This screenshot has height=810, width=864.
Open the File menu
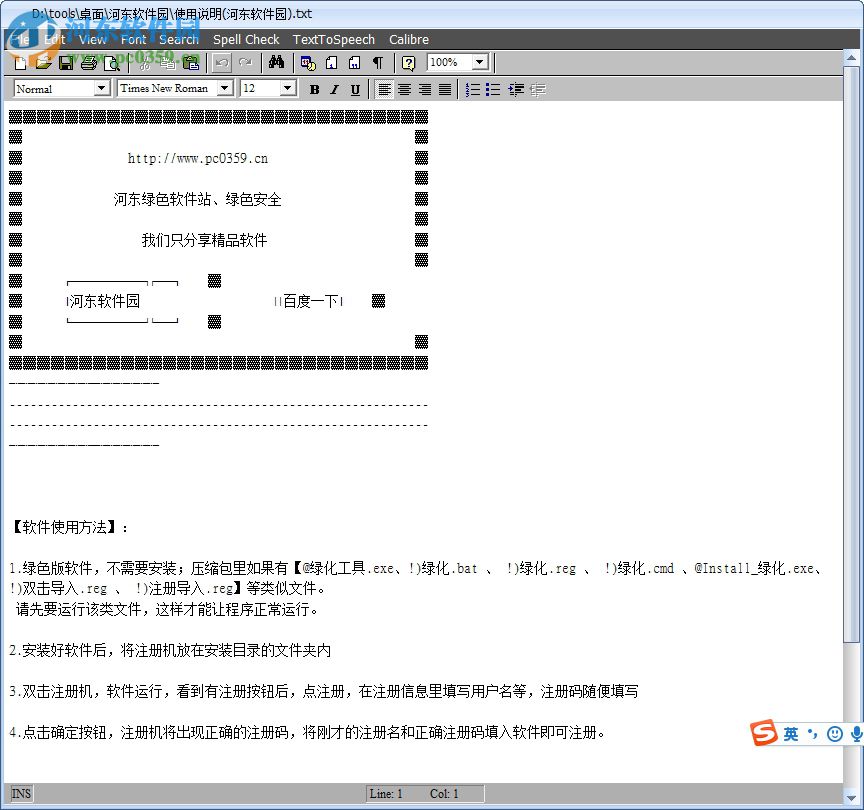click(x=21, y=40)
